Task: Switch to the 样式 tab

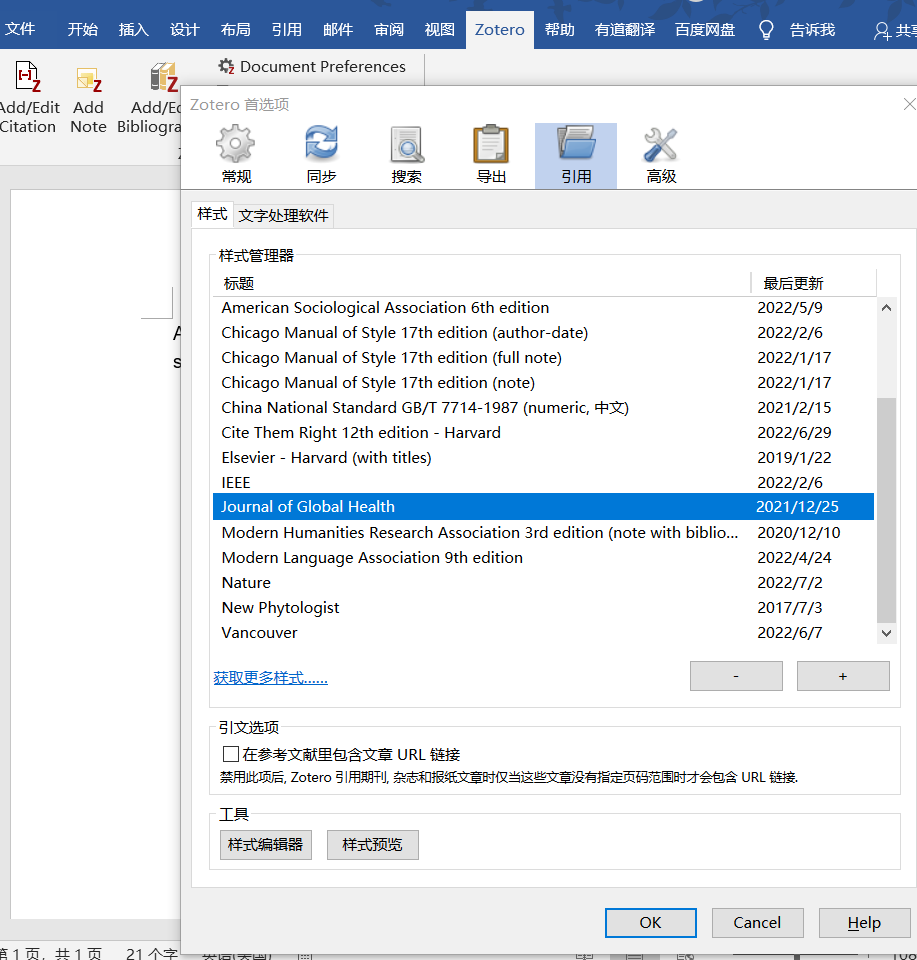Action: click(212, 214)
